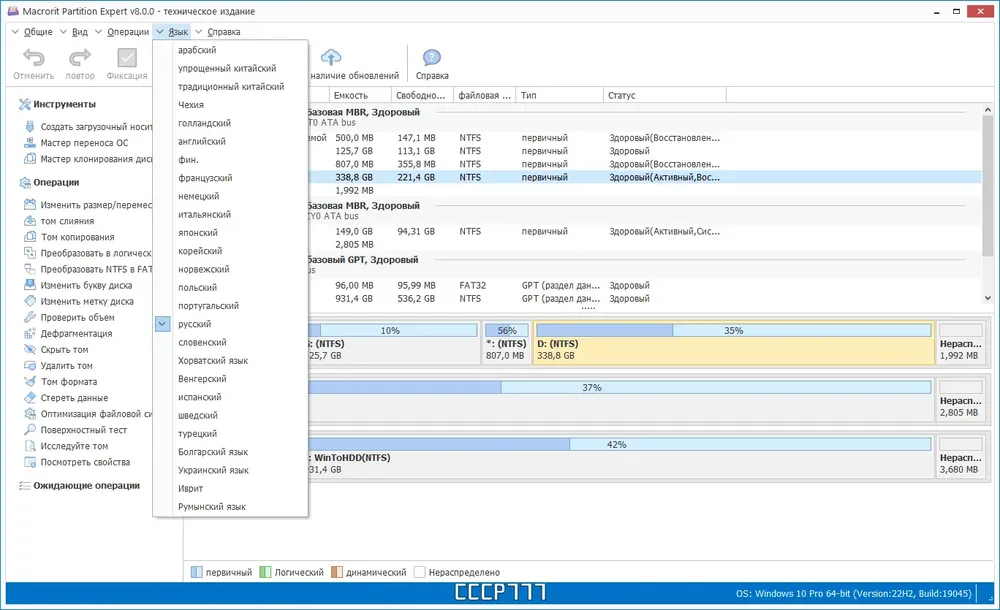
Task: Select the Дефрагментация operation icon
Action: [30, 334]
